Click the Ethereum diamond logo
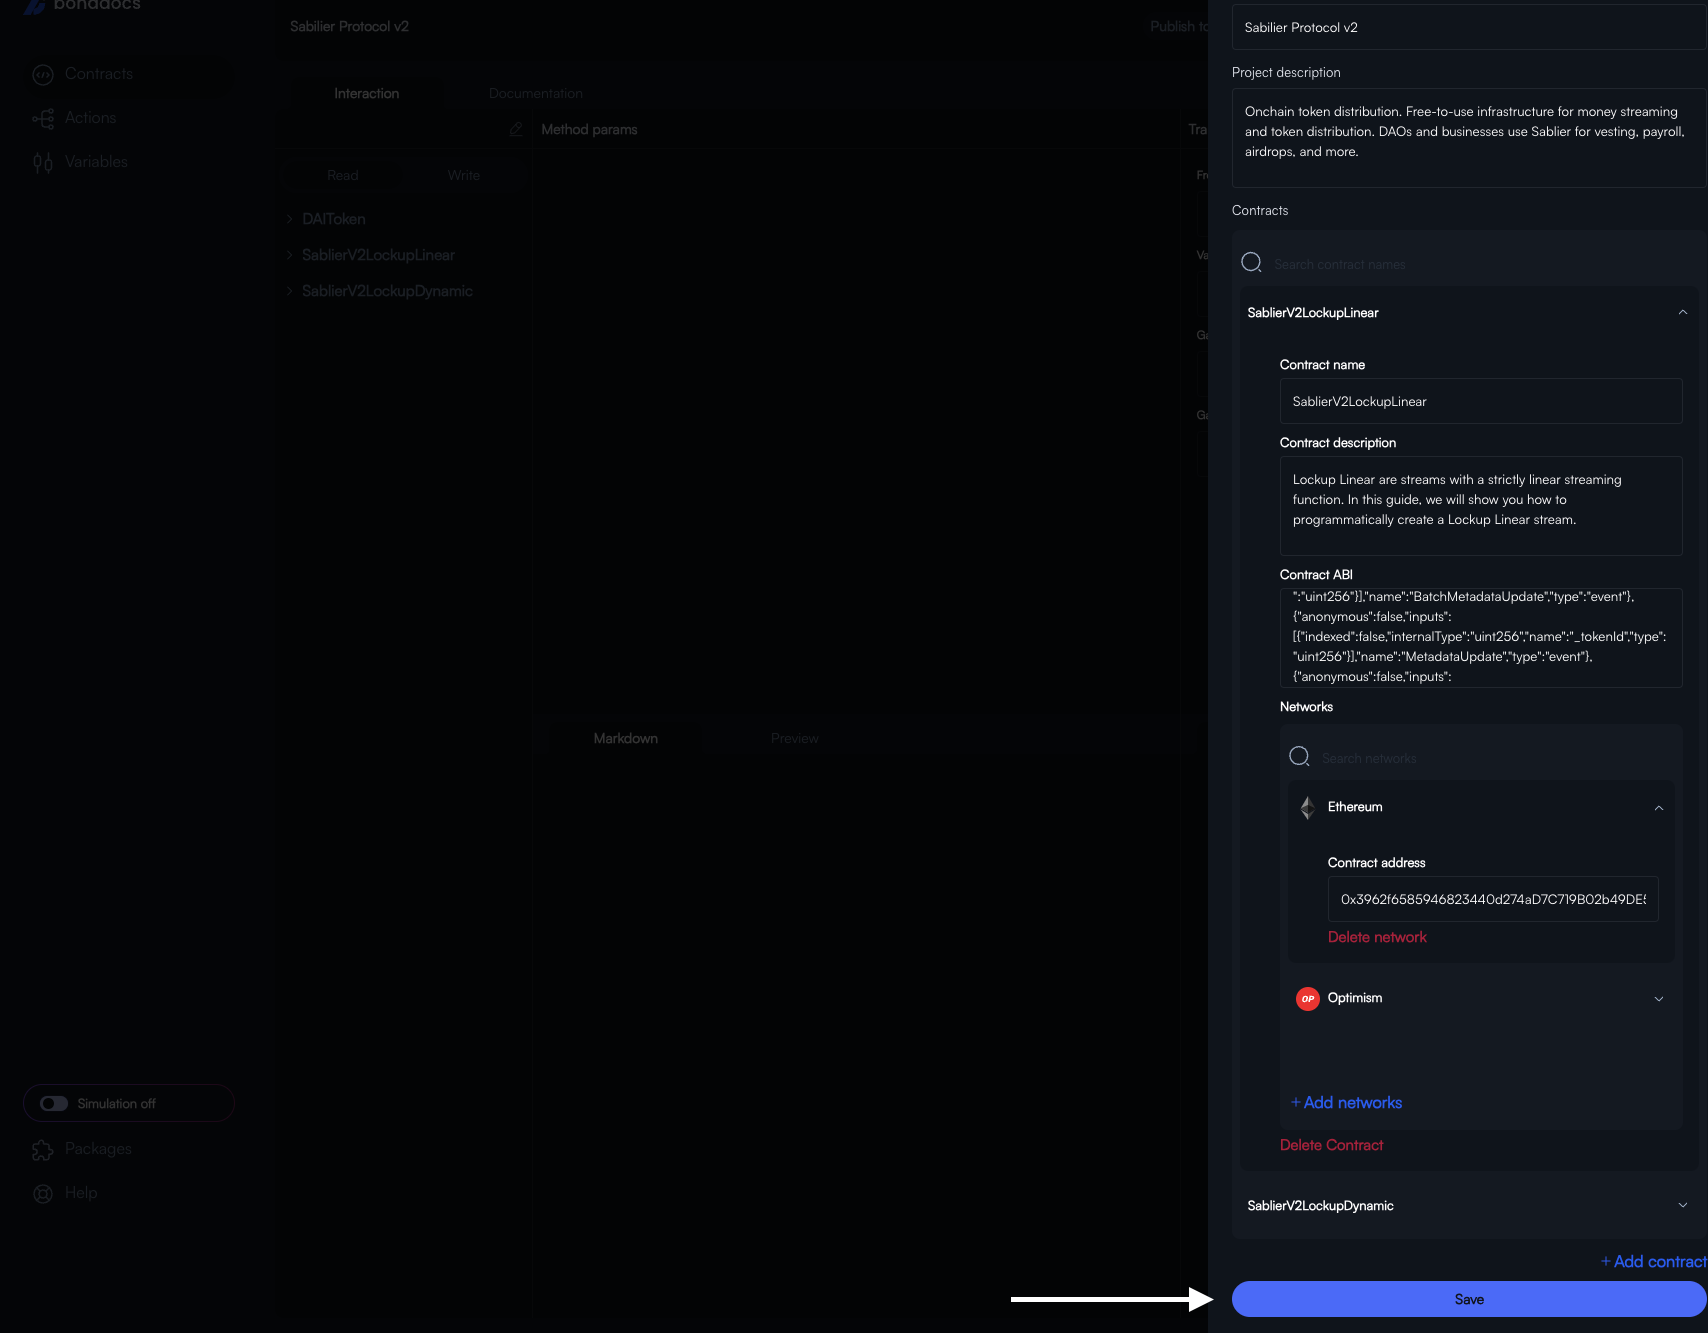 [1307, 808]
